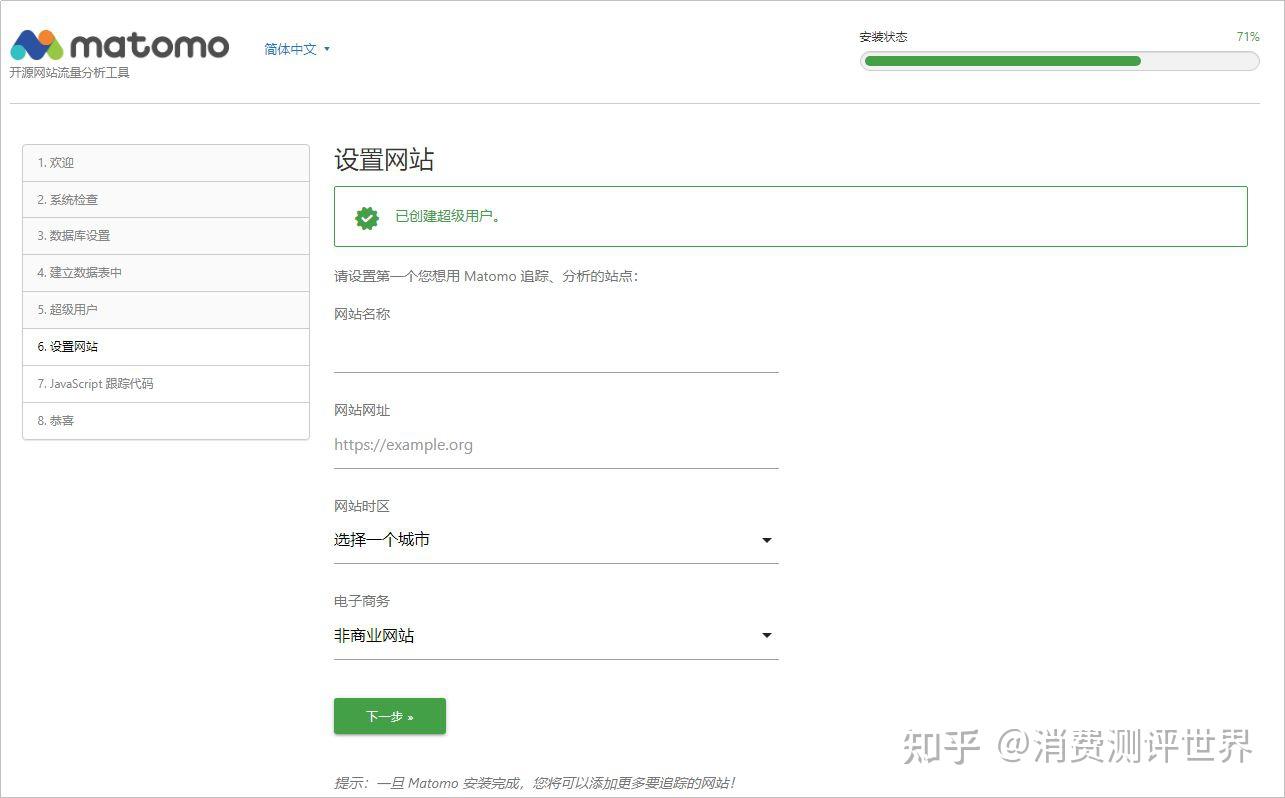
Task: Open the 简体中文 language dropdown
Action: click(290, 49)
